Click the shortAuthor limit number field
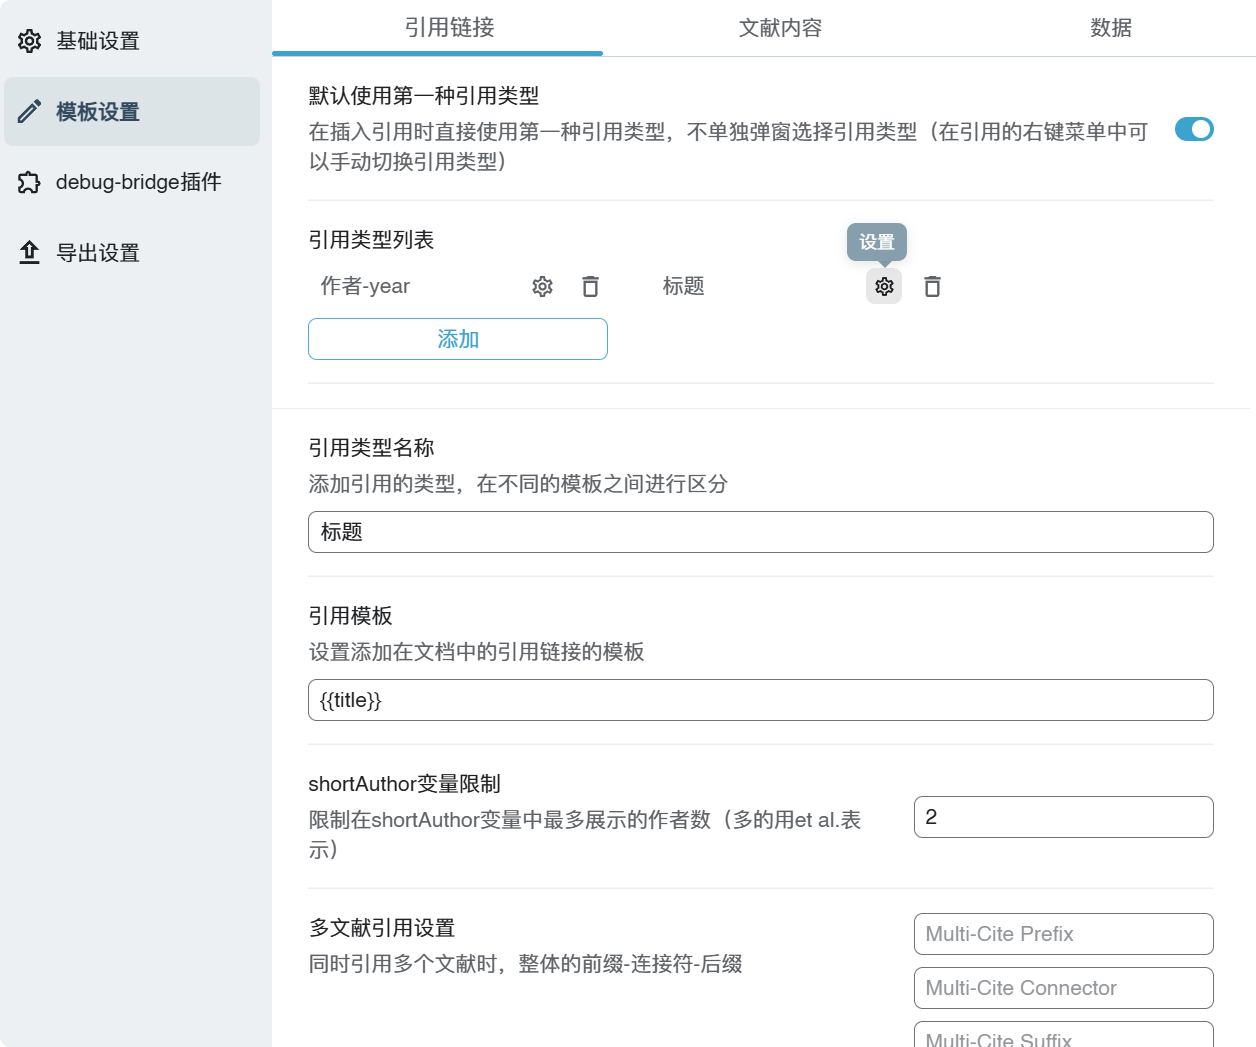Viewport: 1256px width, 1047px height. [x=1063, y=817]
